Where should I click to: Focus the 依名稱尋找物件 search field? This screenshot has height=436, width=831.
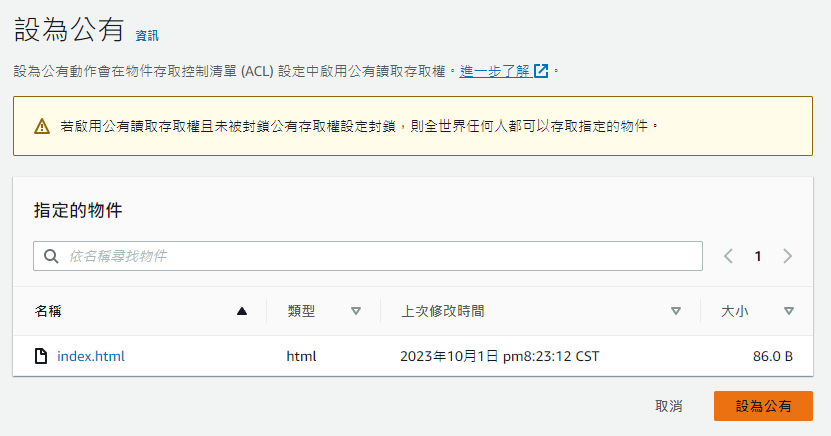(368, 256)
